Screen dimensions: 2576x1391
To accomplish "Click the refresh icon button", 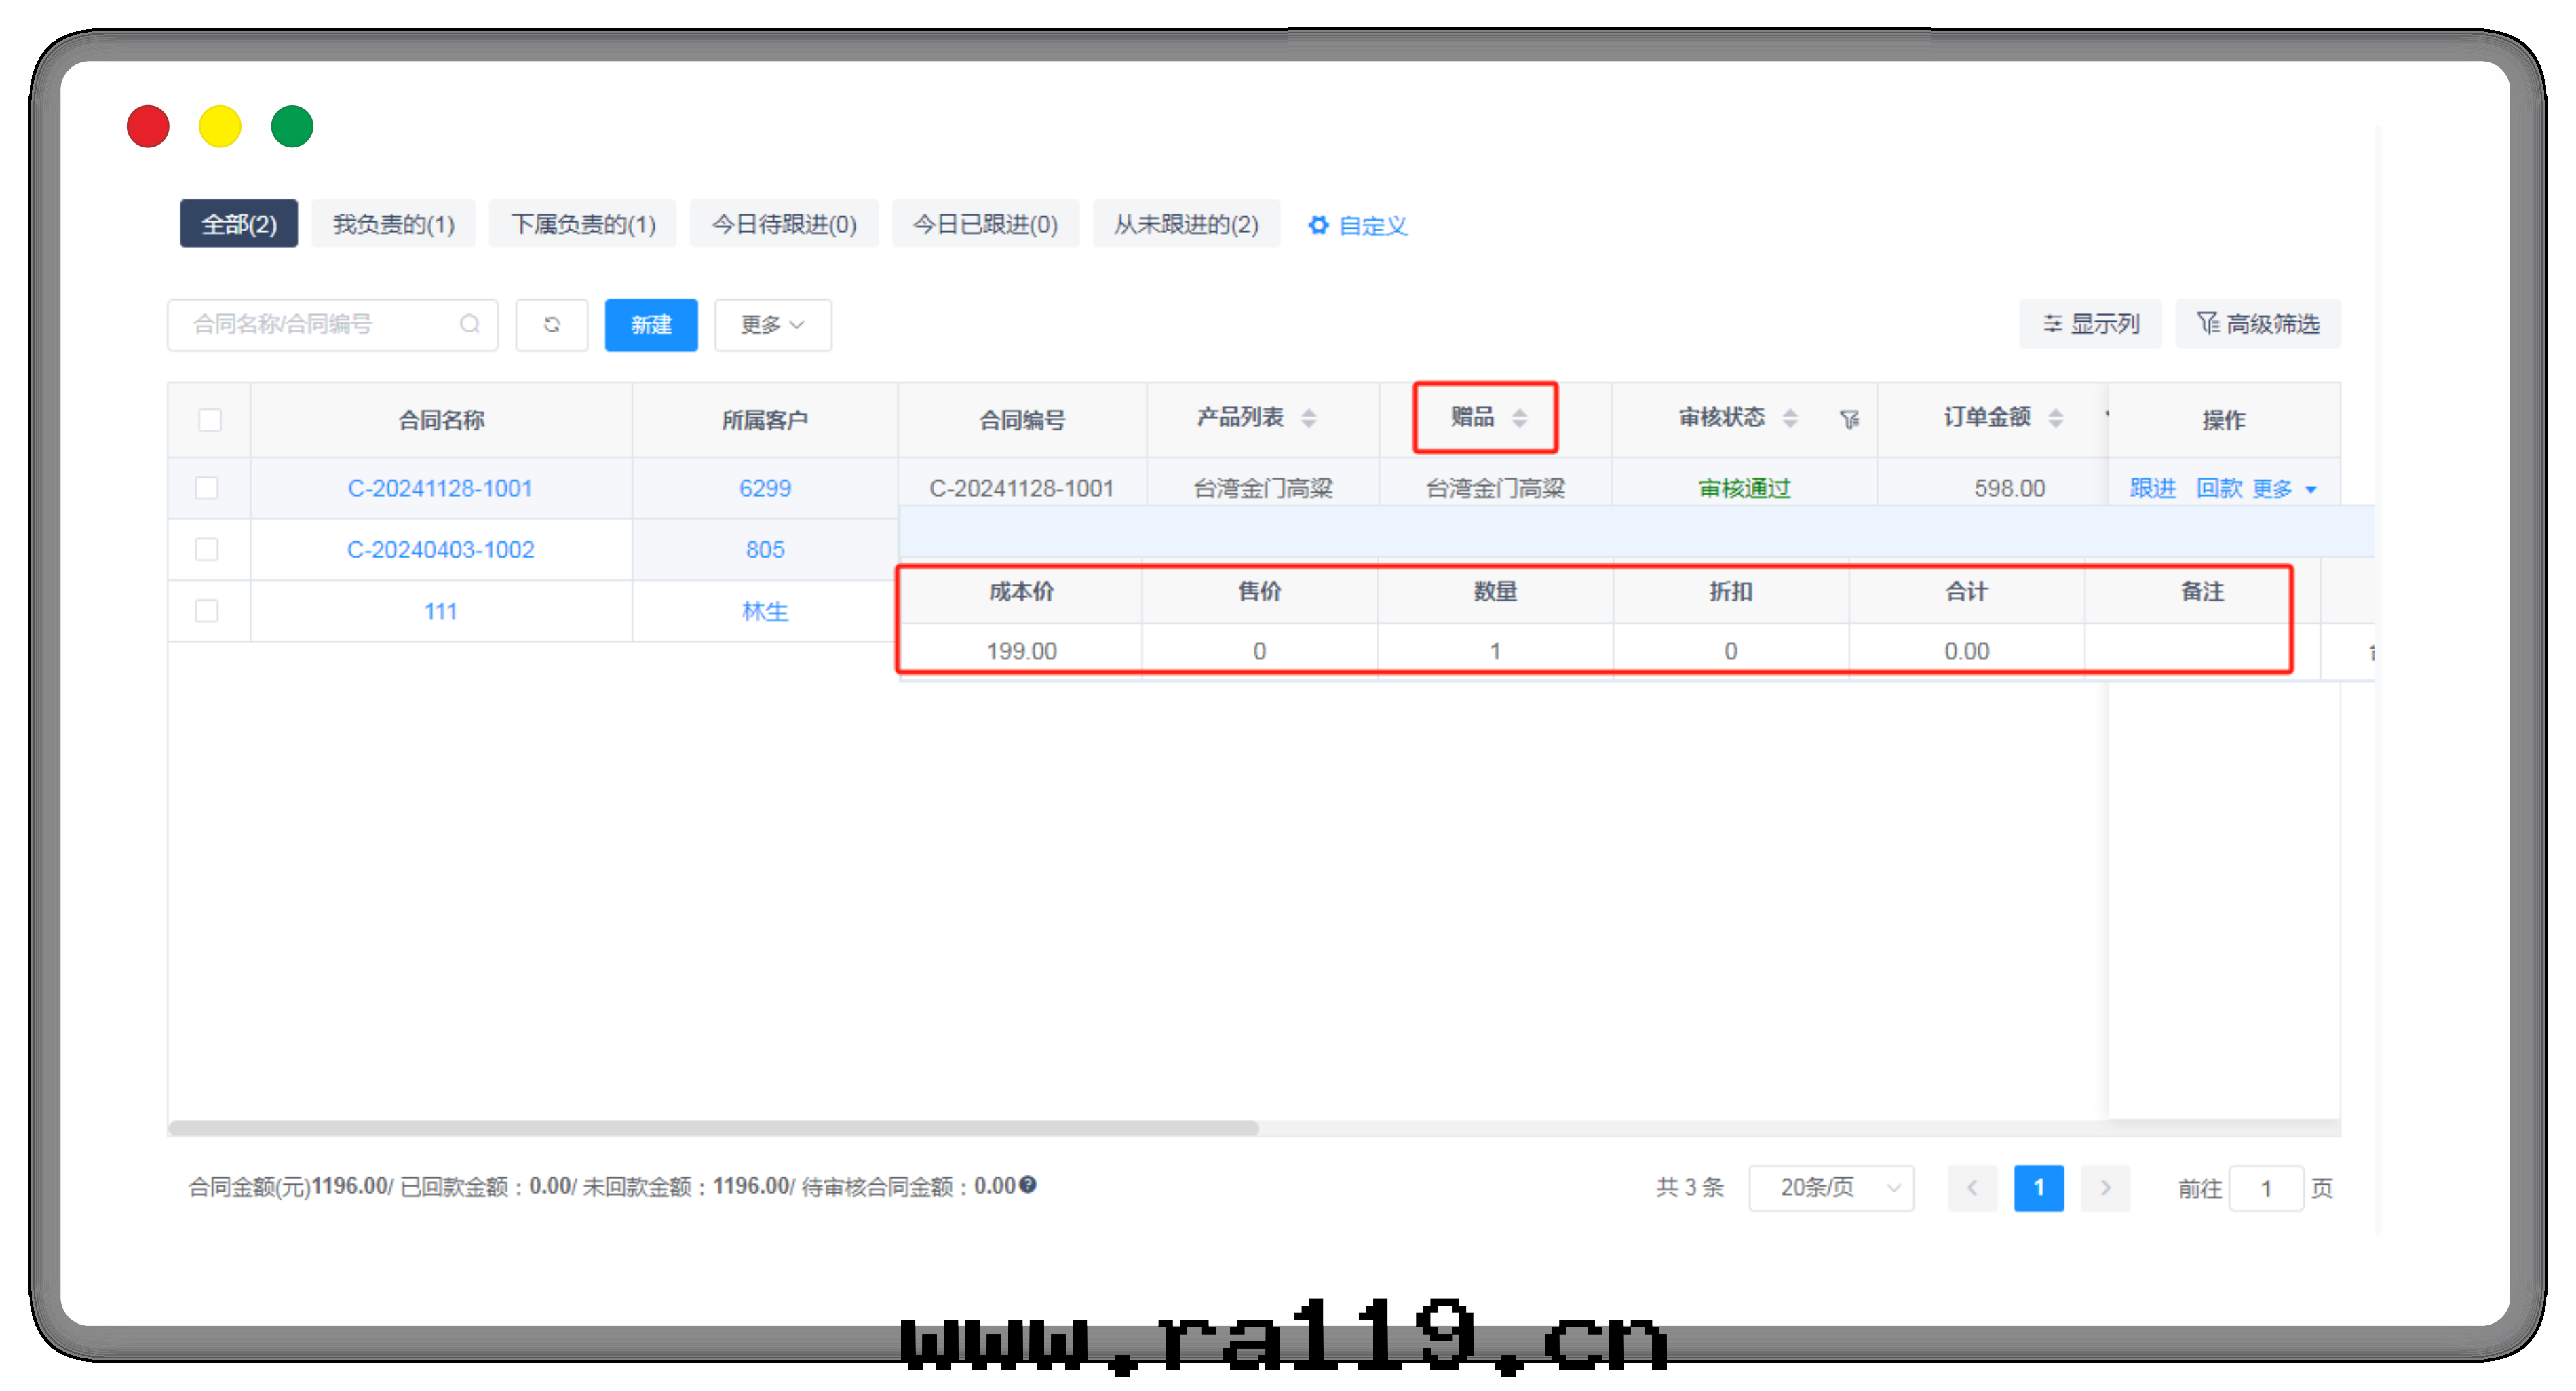I will [551, 324].
